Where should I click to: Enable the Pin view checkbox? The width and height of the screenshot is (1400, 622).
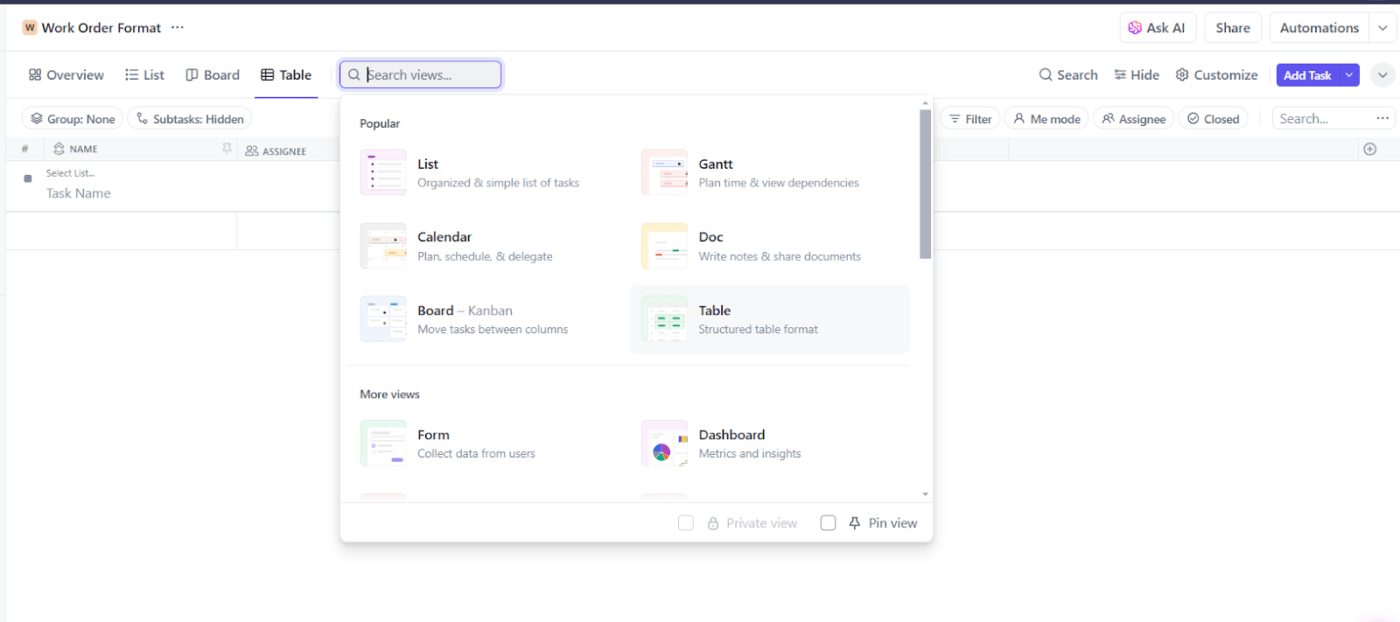[x=828, y=523]
